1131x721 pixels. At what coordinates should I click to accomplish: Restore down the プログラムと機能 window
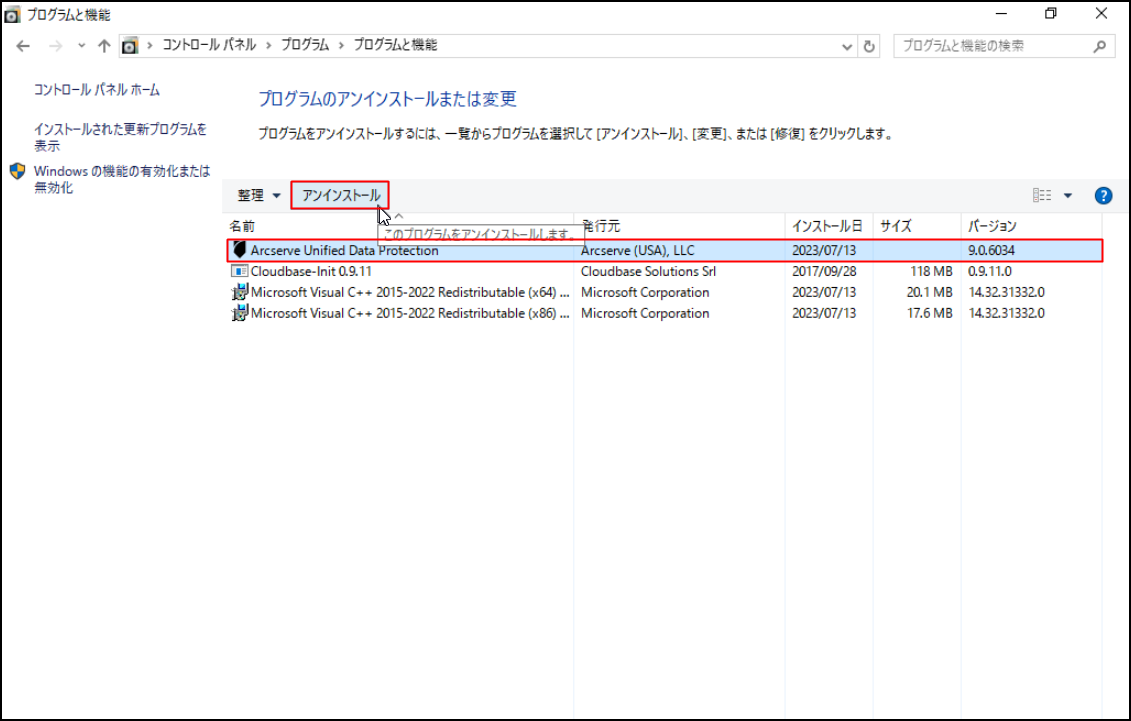[x=1051, y=14]
